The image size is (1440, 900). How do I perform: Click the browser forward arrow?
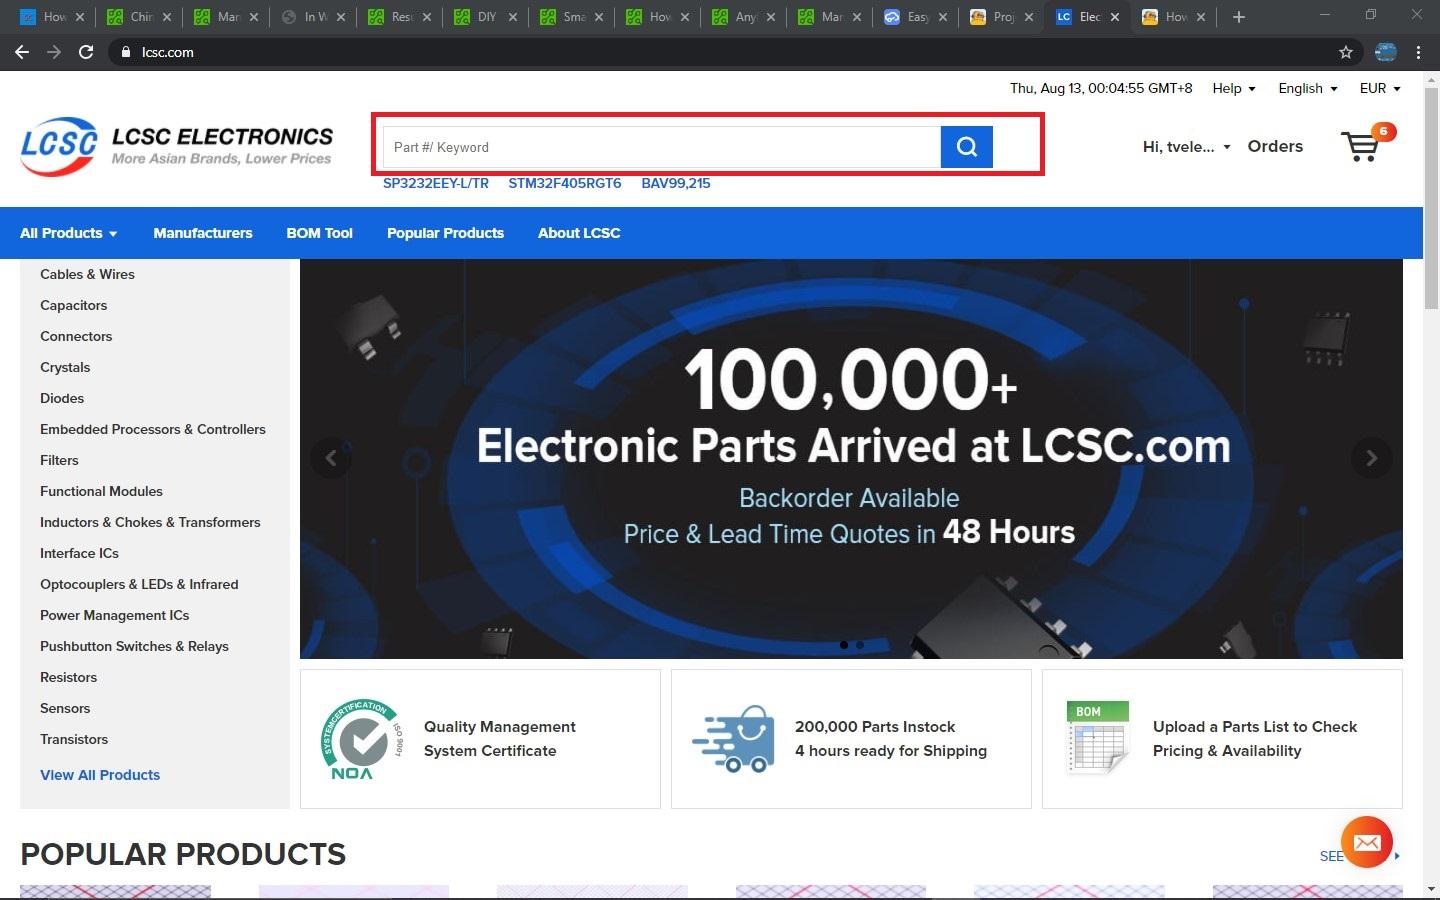54,52
